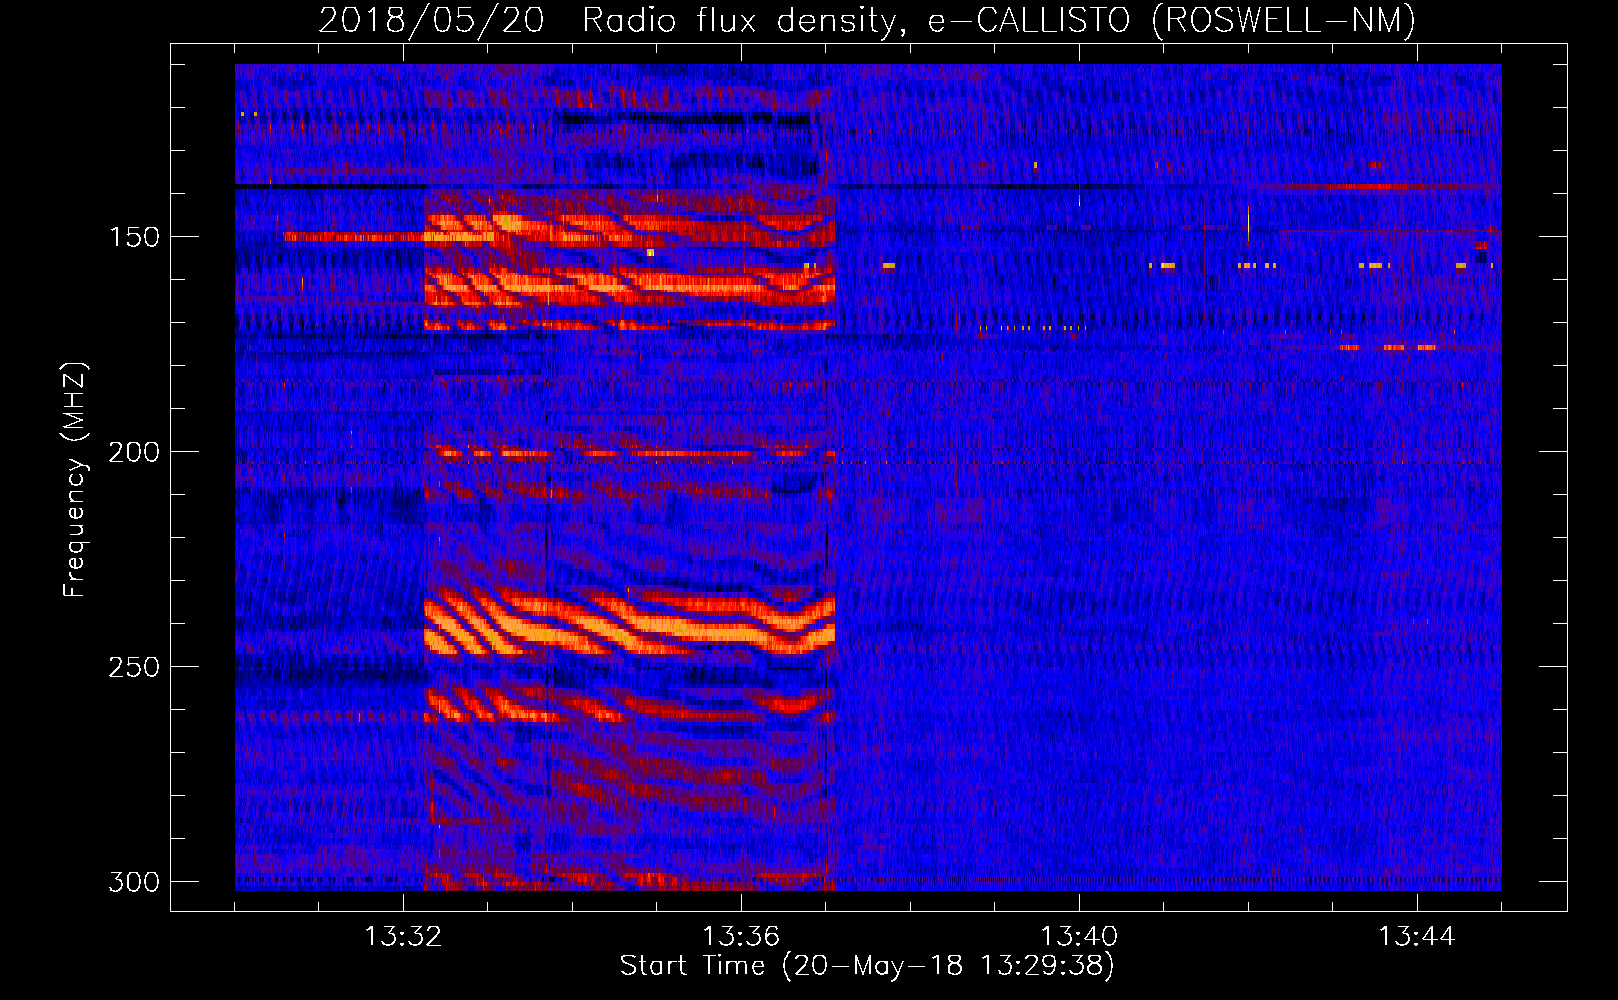Screen dimensions: 1618x1000
Task: Click the 13:40 time tick label
Action: 1079,937
